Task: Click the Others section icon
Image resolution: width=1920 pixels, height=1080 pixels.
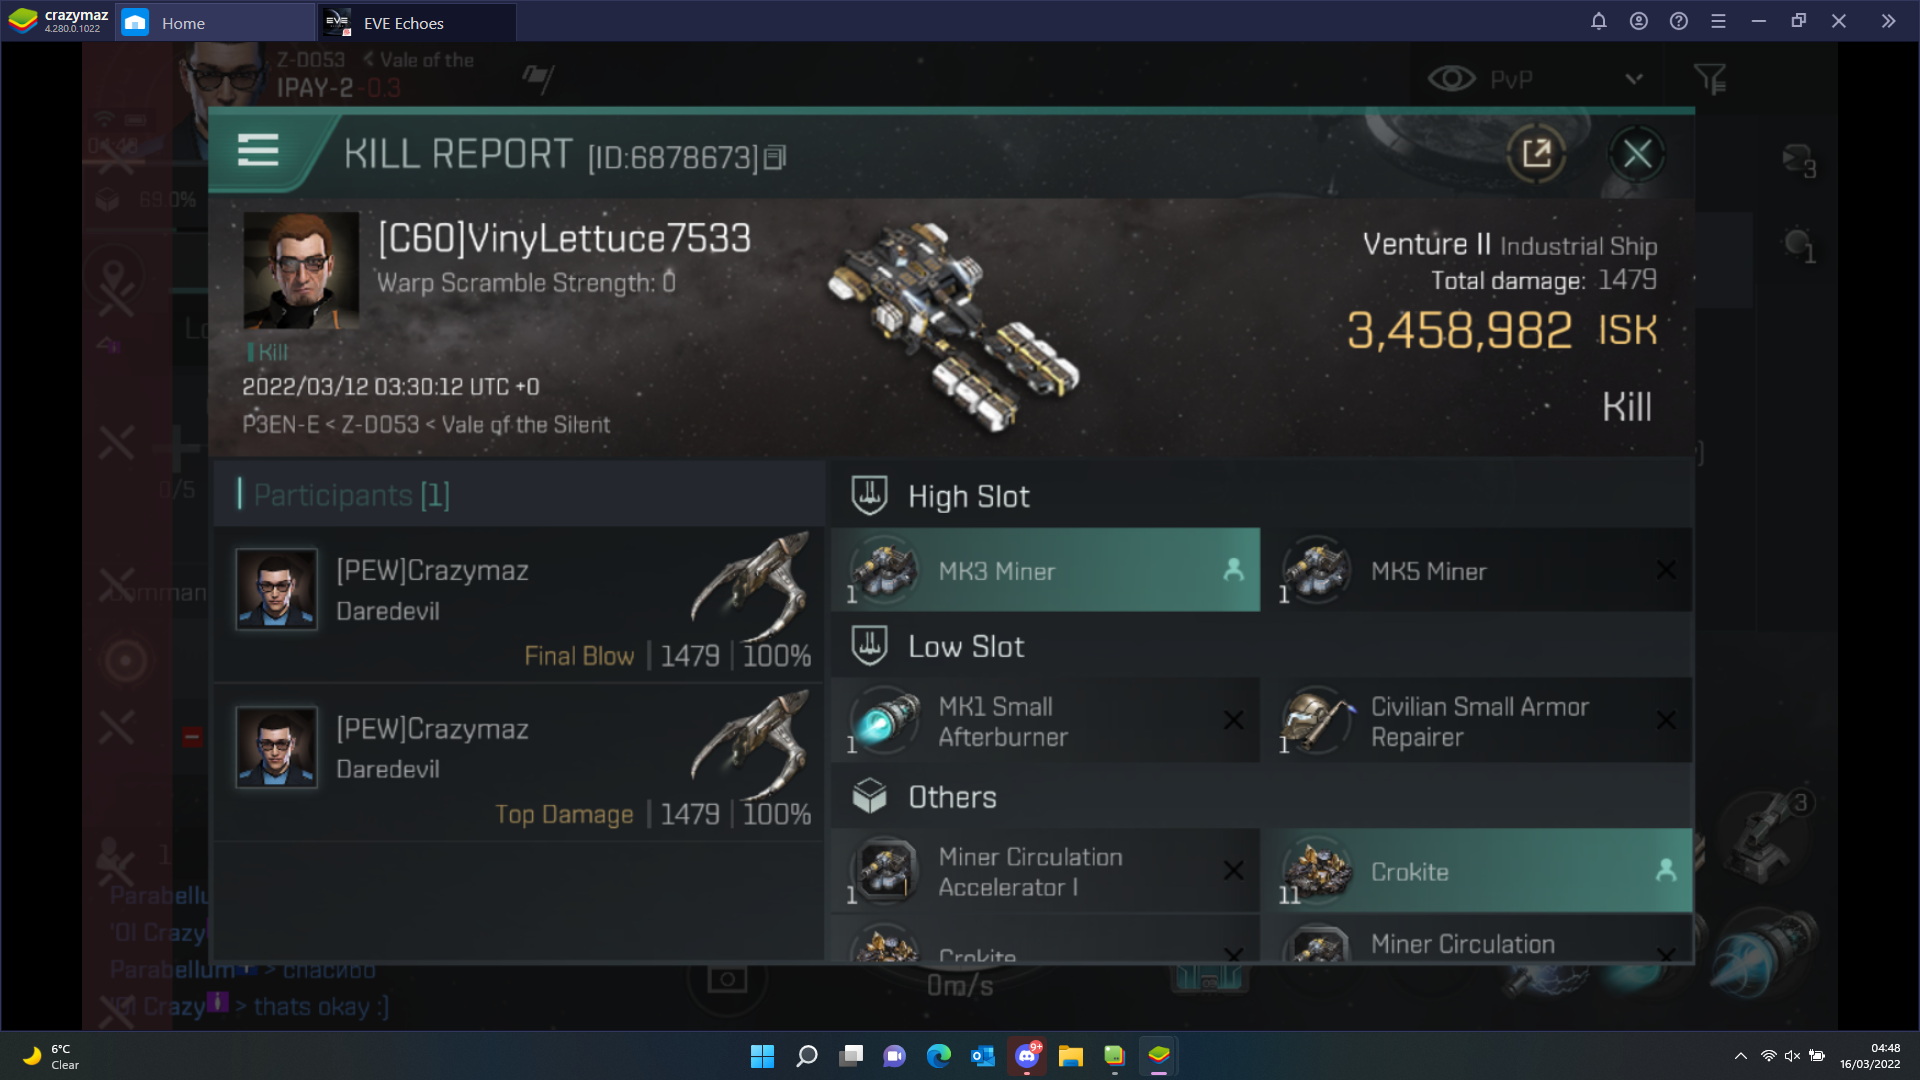Action: click(868, 796)
